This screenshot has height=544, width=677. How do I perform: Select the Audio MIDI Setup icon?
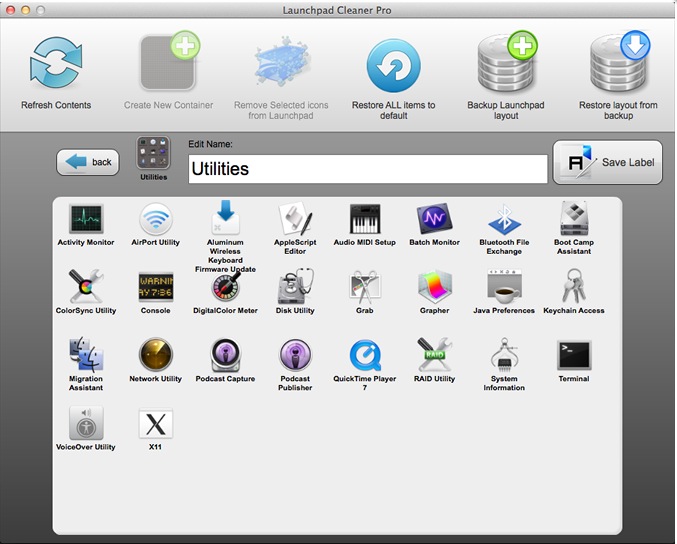(x=364, y=219)
